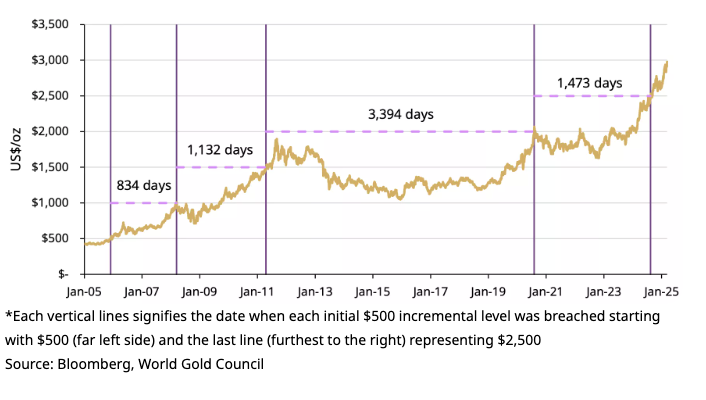
Task: Select the $1,000 y-axis tick label
Action: tap(47, 202)
